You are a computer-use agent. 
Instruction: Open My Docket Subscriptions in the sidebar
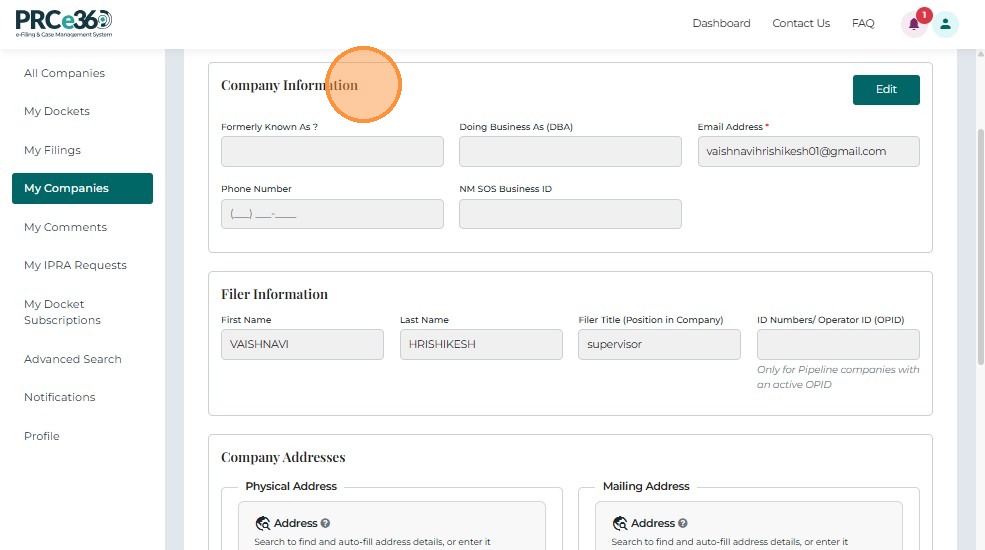click(x=62, y=312)
